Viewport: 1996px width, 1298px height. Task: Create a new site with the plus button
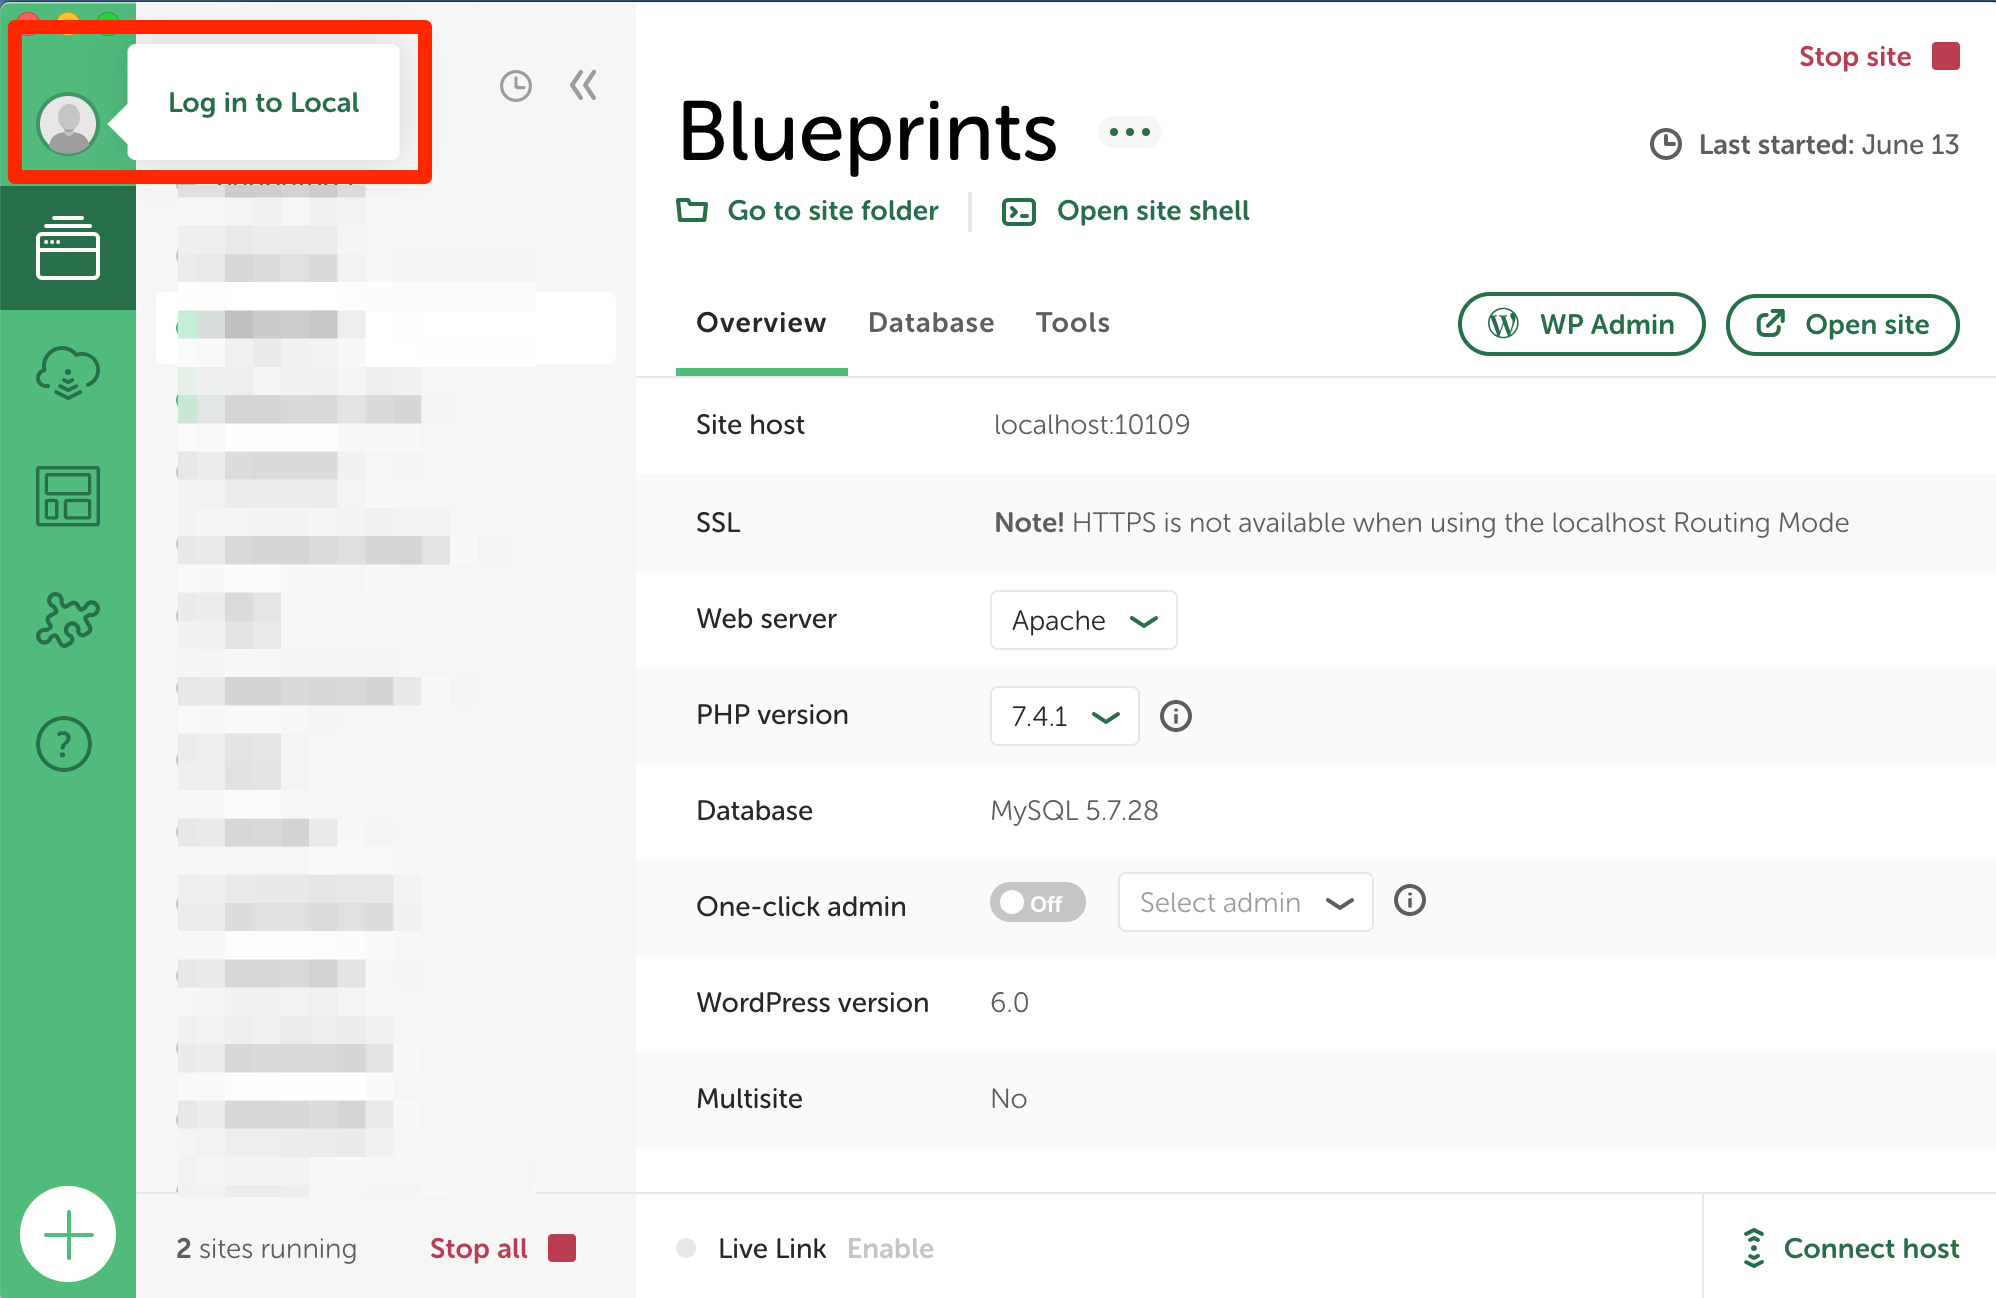coord(67,1233)
